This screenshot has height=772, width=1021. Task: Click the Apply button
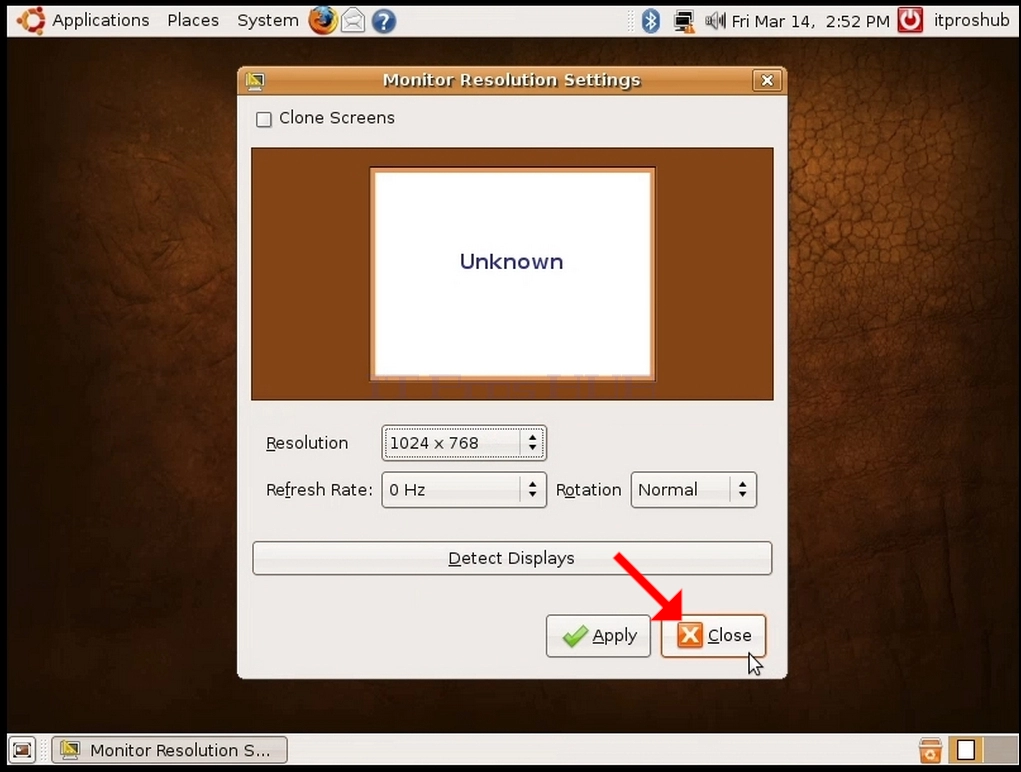[x=598, y=636]
